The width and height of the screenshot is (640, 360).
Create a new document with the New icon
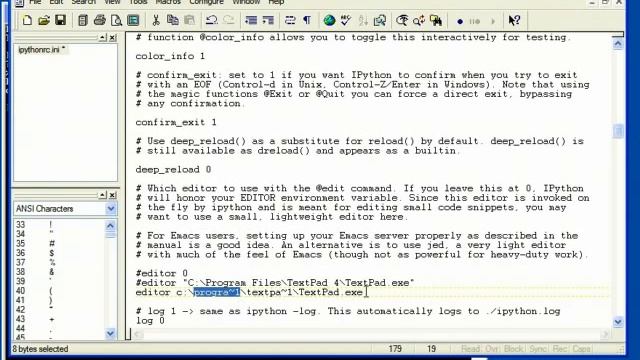(27, 20)
